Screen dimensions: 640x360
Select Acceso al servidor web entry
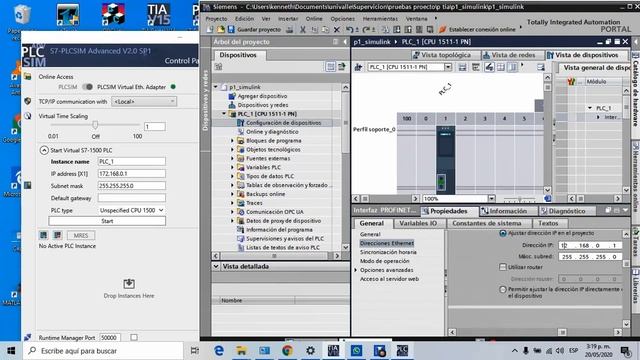389,279
